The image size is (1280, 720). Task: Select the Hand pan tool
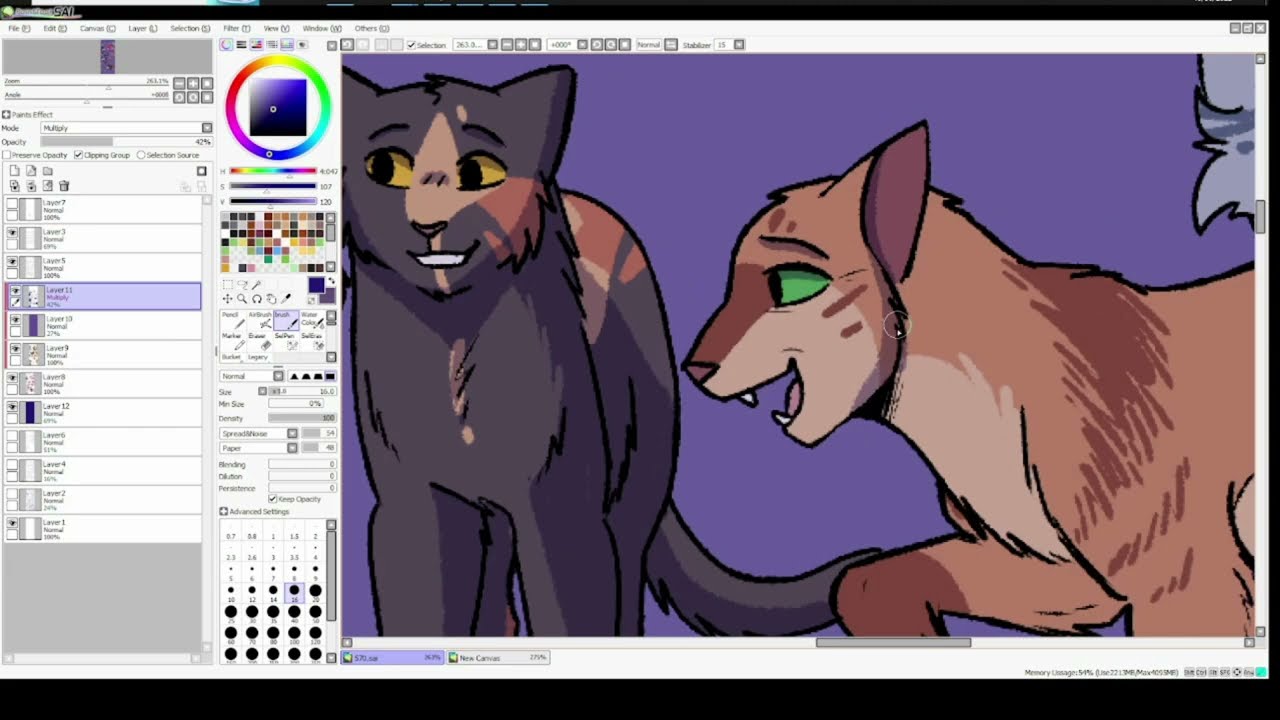tap(271, 299)
